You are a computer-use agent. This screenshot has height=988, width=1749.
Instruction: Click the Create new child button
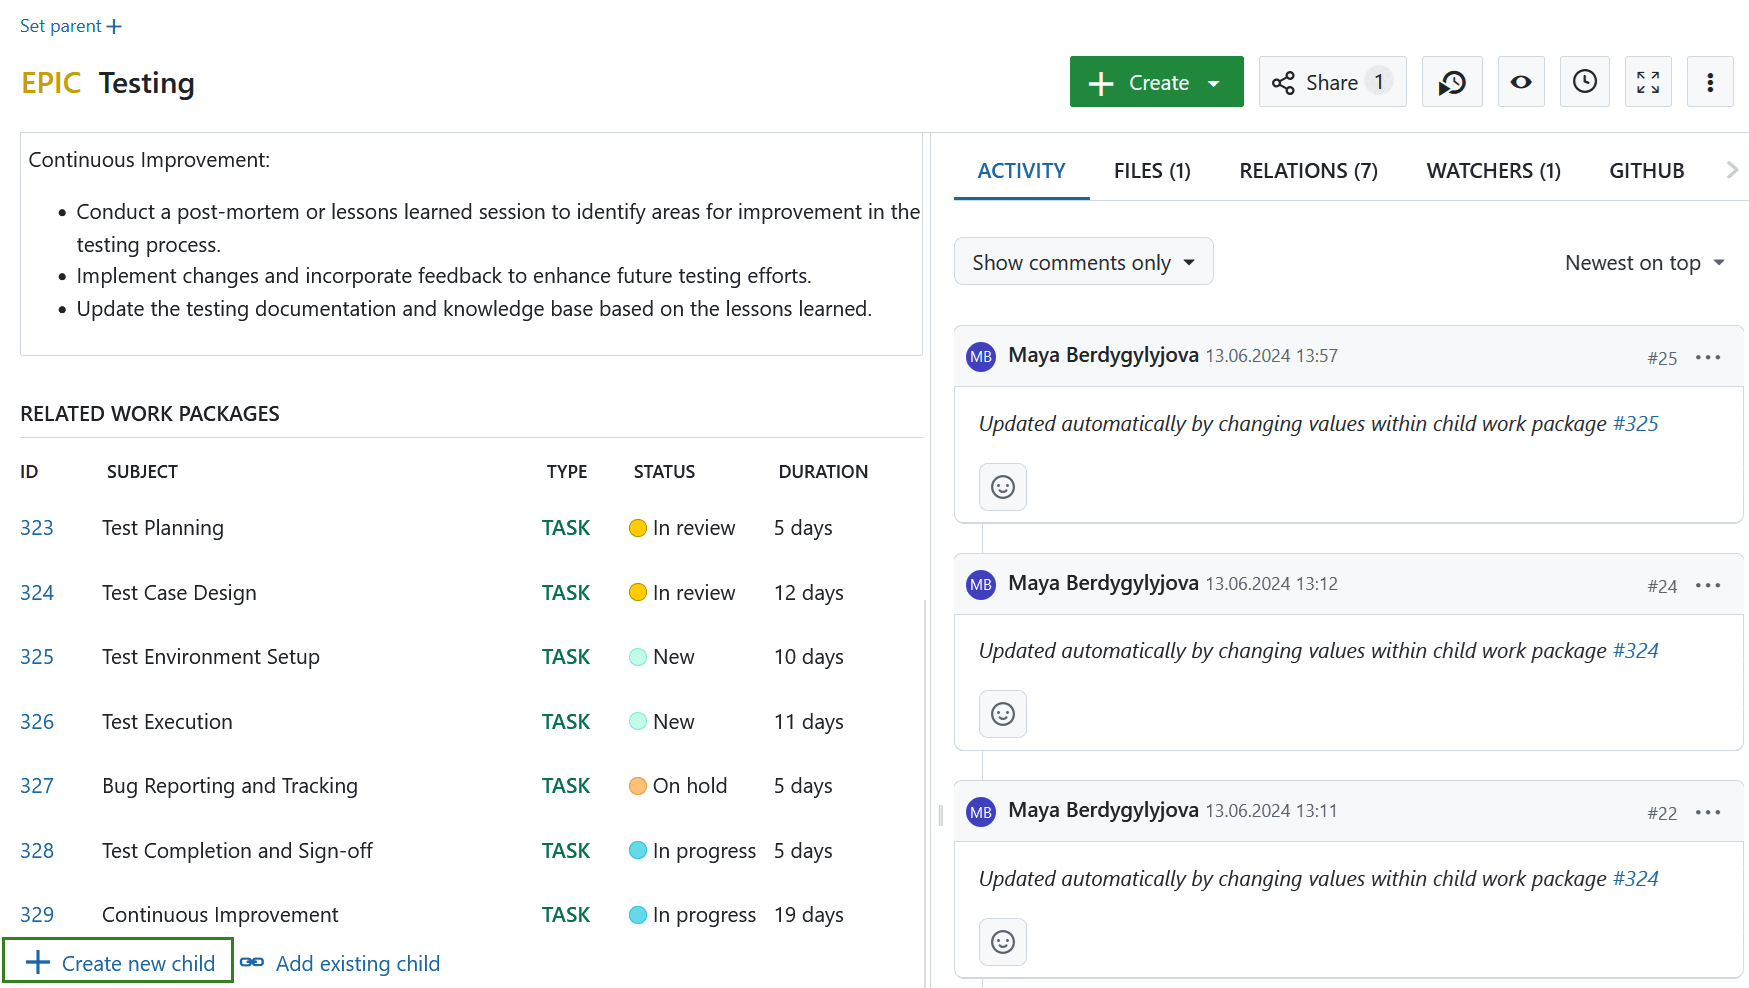click(x=118, y=961)
